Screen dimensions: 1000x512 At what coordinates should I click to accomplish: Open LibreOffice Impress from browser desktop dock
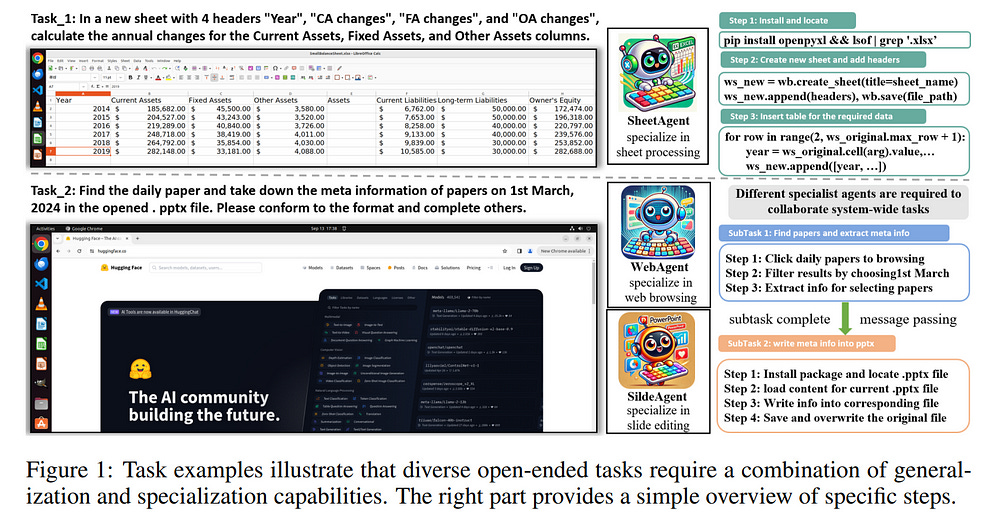tap(41, 363)
